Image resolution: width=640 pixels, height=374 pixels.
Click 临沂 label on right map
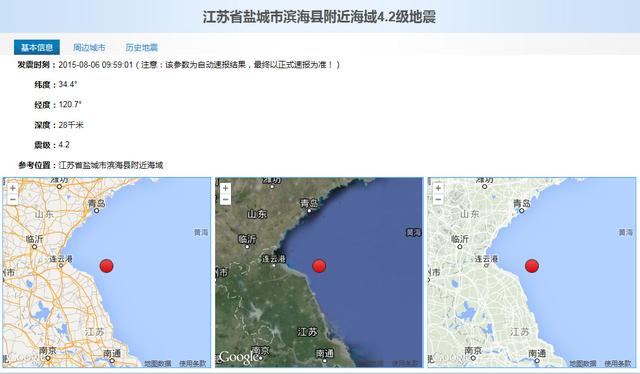(x=460, y=238)
